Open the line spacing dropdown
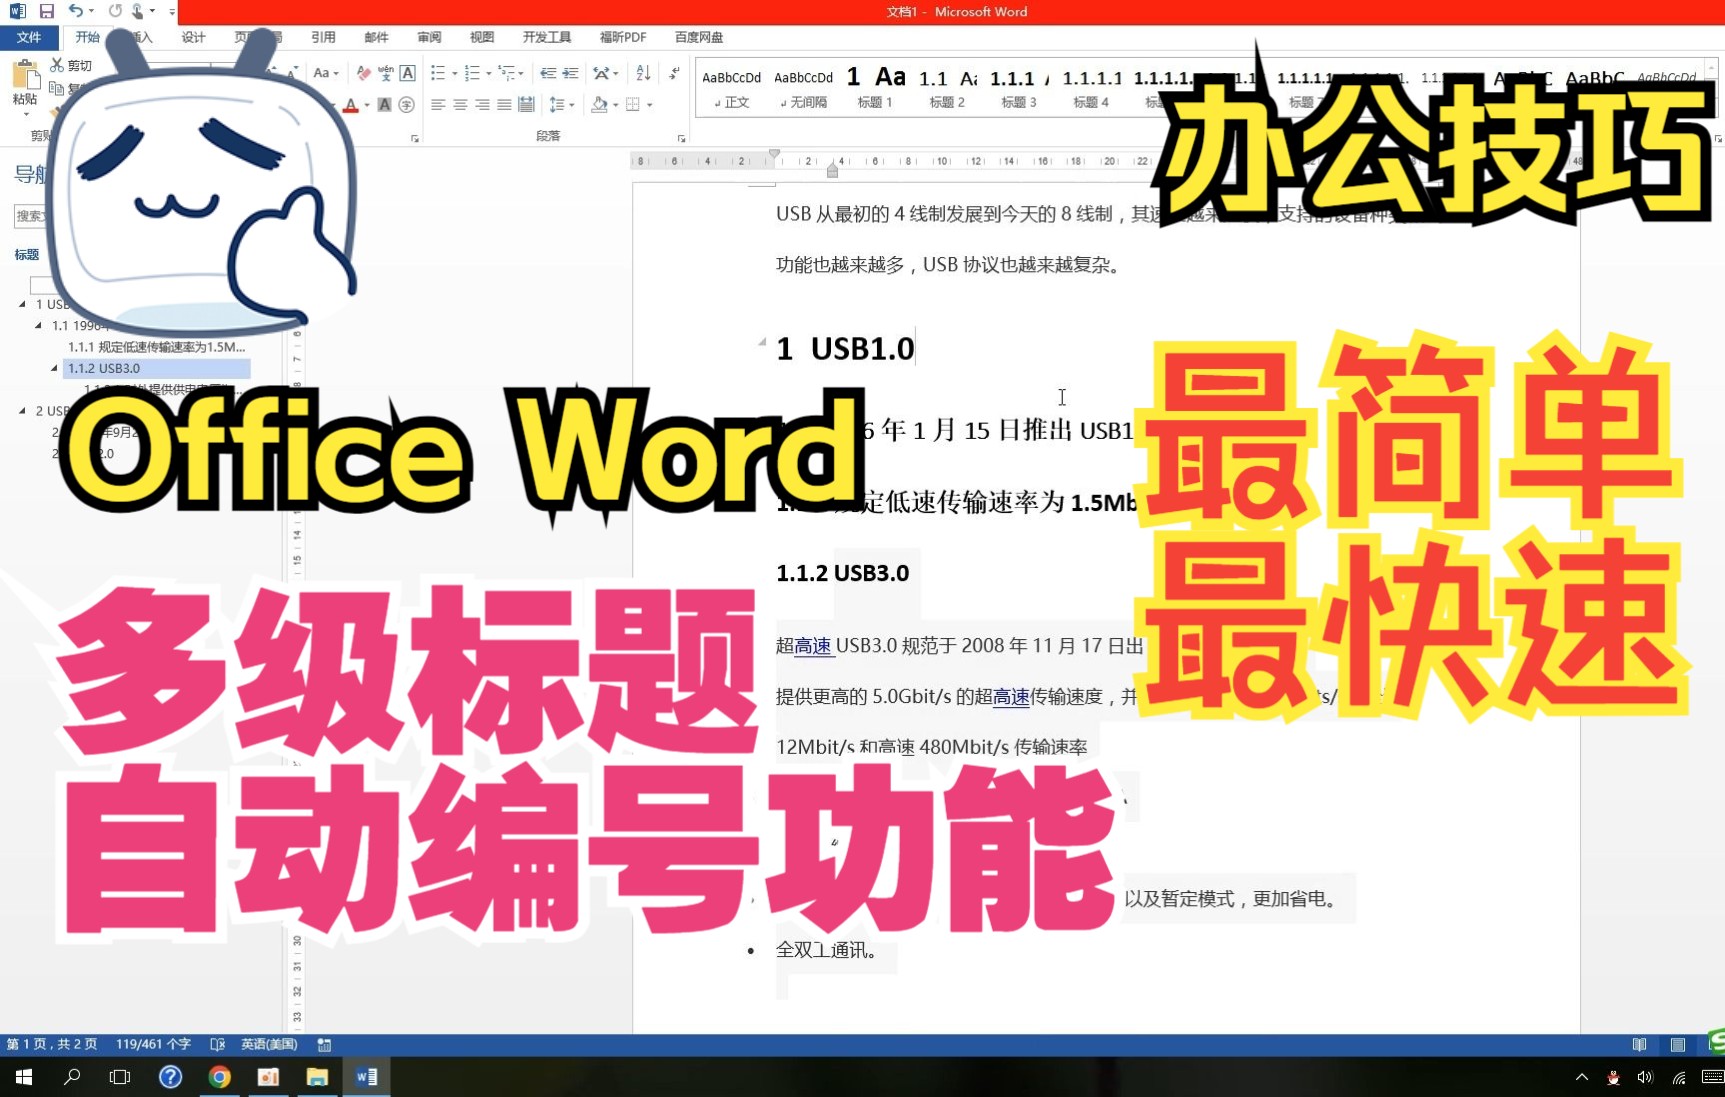 (x=572, y=106)
